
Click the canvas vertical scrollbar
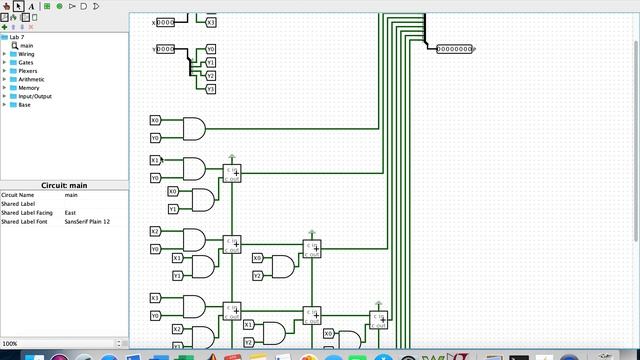[636, 141]
